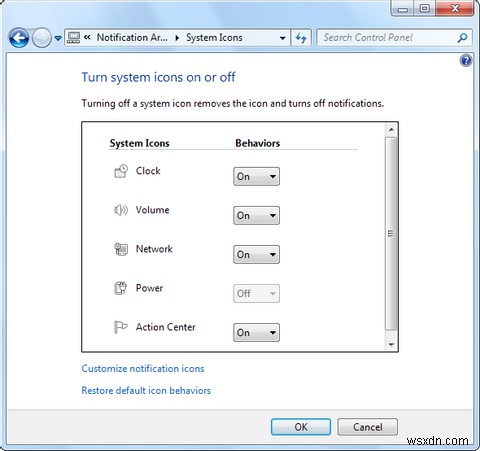The width and height of the screenshot is (480, 451).
Task: Click the Network system icon
Action: (121, 249)
